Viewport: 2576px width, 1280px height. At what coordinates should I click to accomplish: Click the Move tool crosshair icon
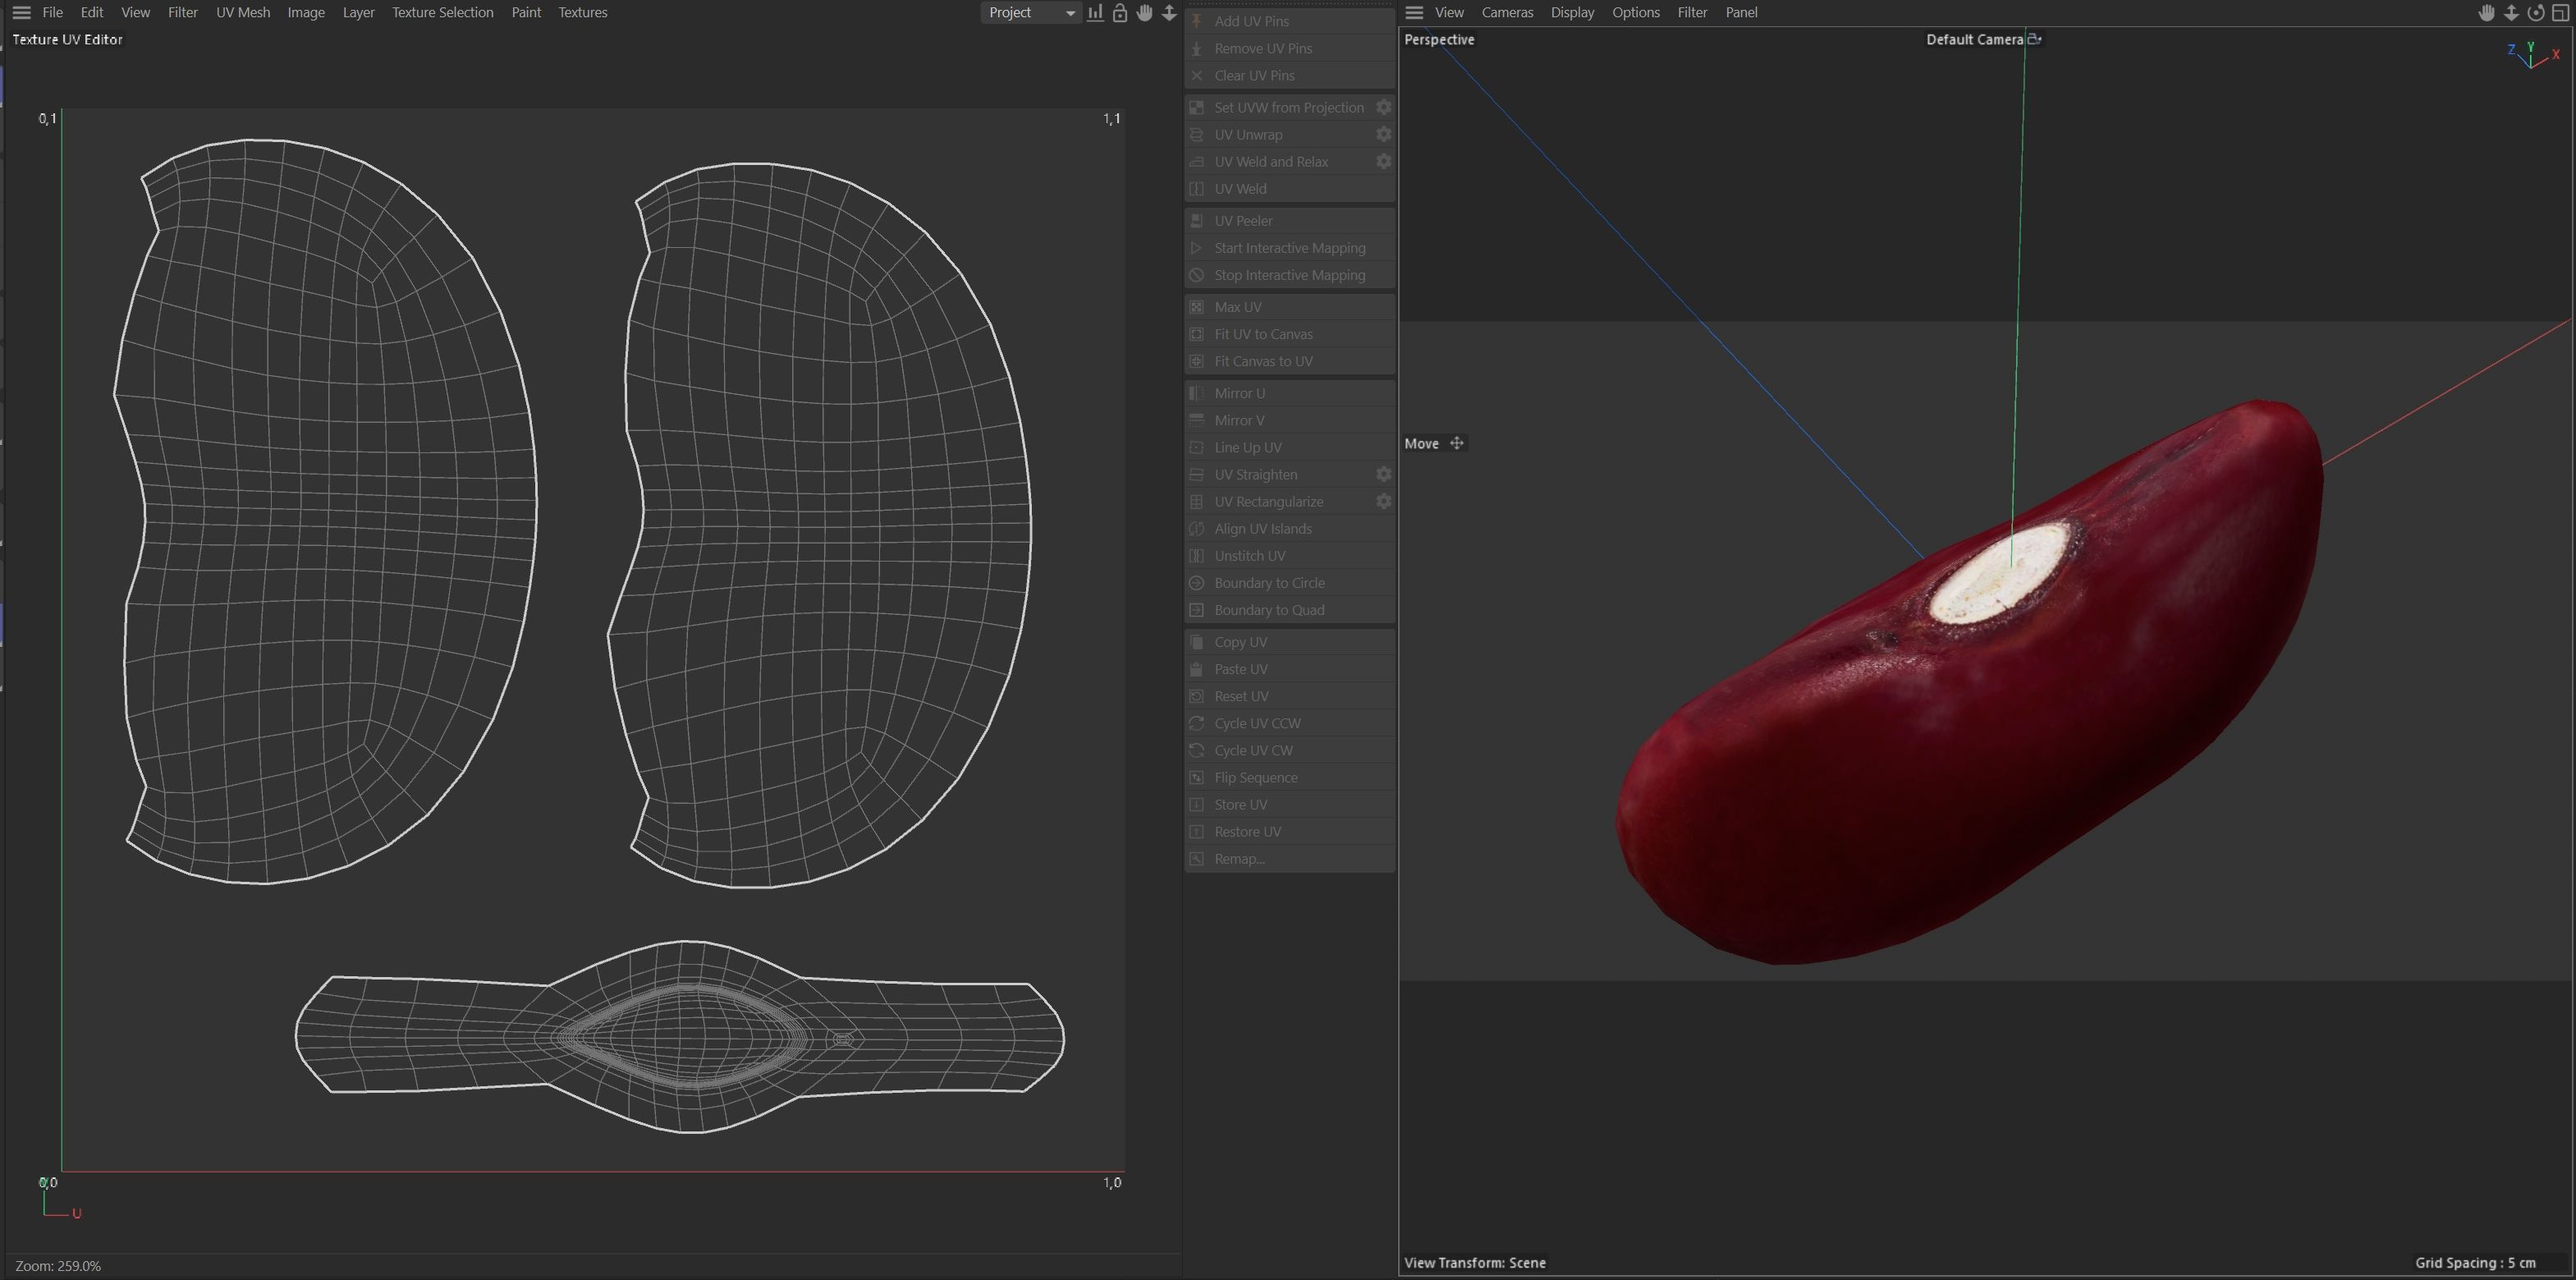click(1457, 443)
